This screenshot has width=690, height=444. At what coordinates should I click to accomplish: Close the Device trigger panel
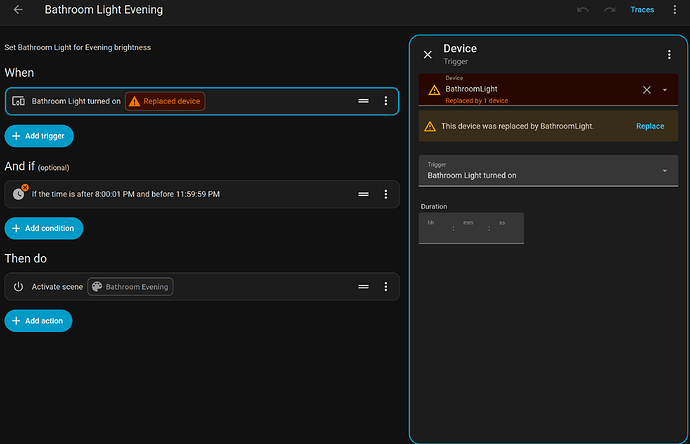click(x=428, y=55)
